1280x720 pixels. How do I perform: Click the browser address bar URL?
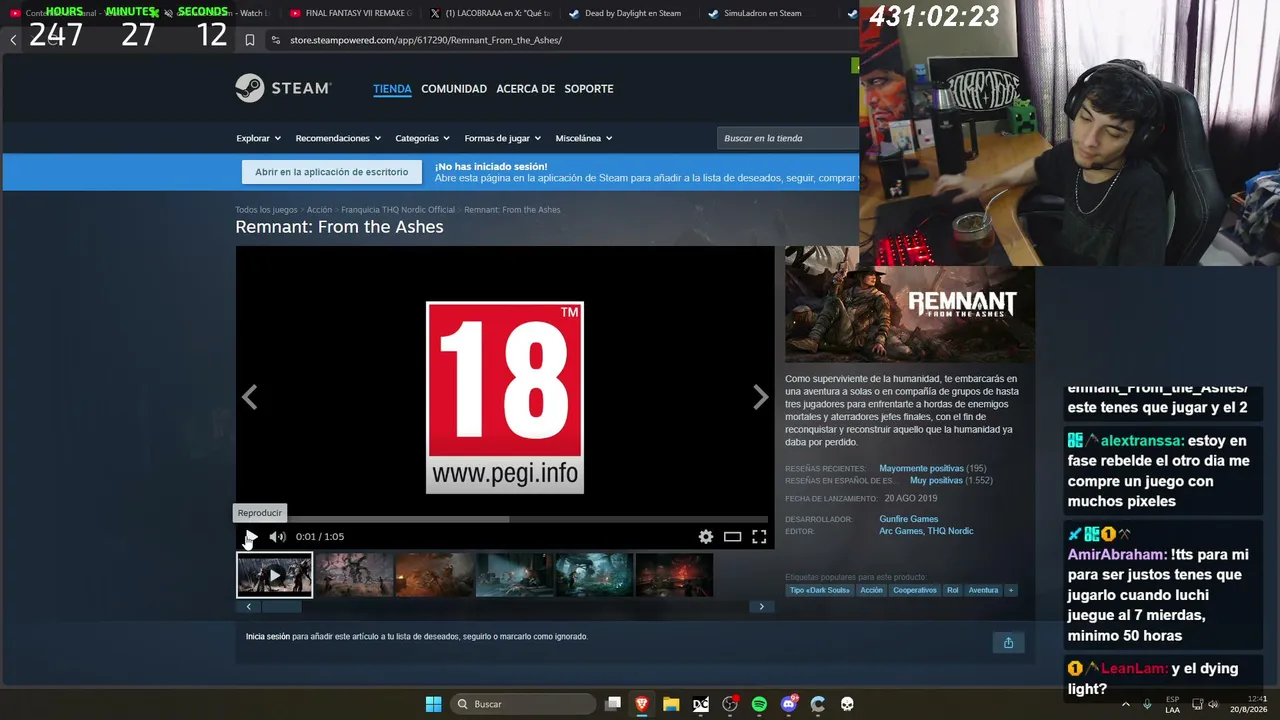click(426, 40)
